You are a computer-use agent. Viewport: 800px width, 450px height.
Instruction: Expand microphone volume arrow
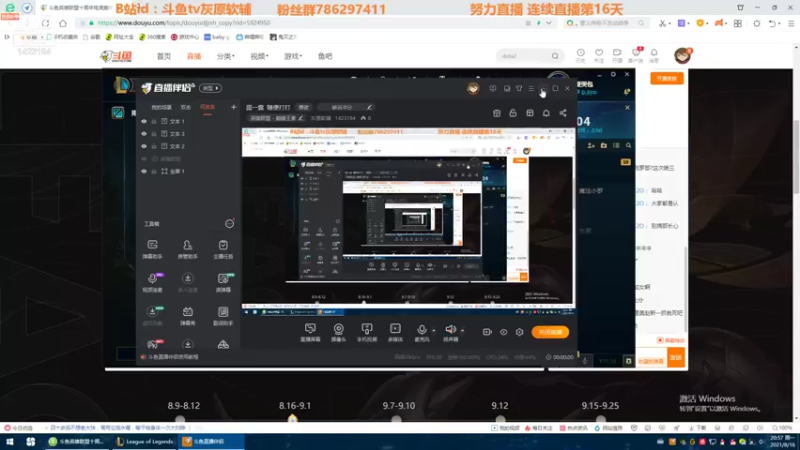(433, 331)
